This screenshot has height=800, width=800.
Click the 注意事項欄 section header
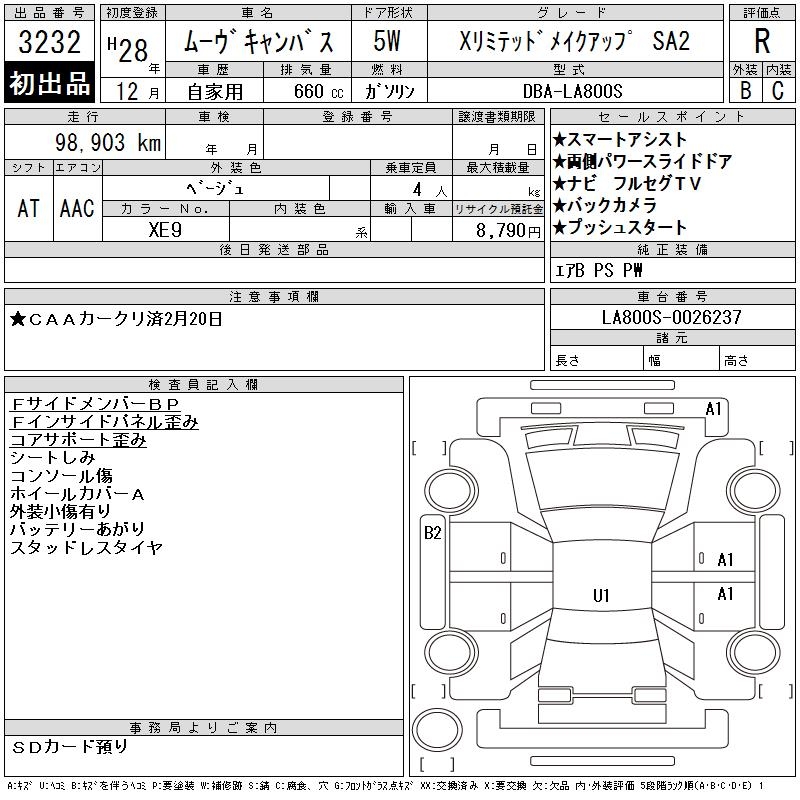click(274, 297)
